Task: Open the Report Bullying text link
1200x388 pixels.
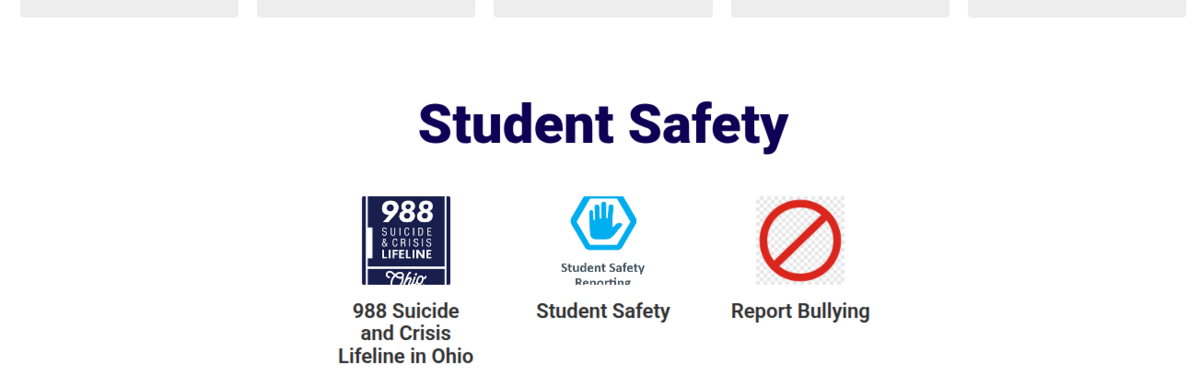Action: pyautogui.click(x=800, y=311)
